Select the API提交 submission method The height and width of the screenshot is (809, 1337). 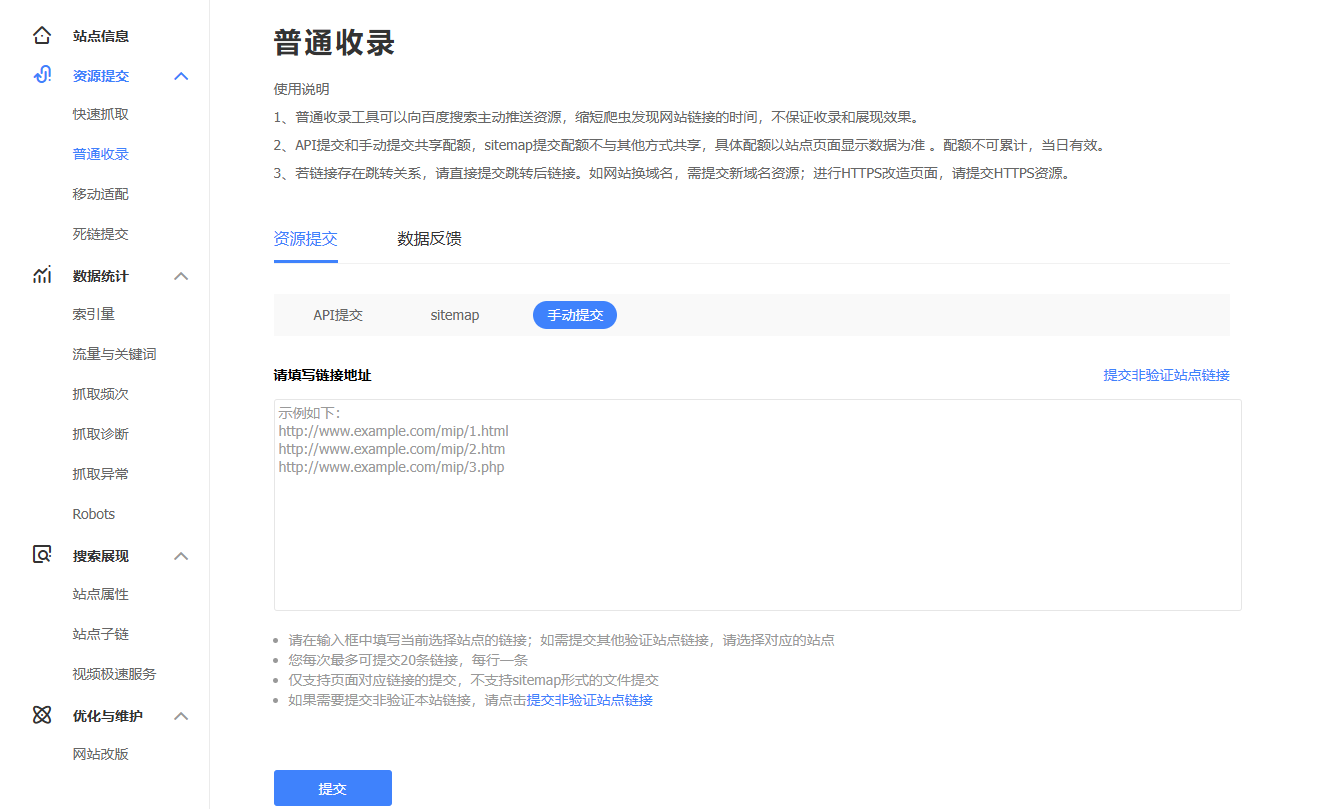pos(338,315)
